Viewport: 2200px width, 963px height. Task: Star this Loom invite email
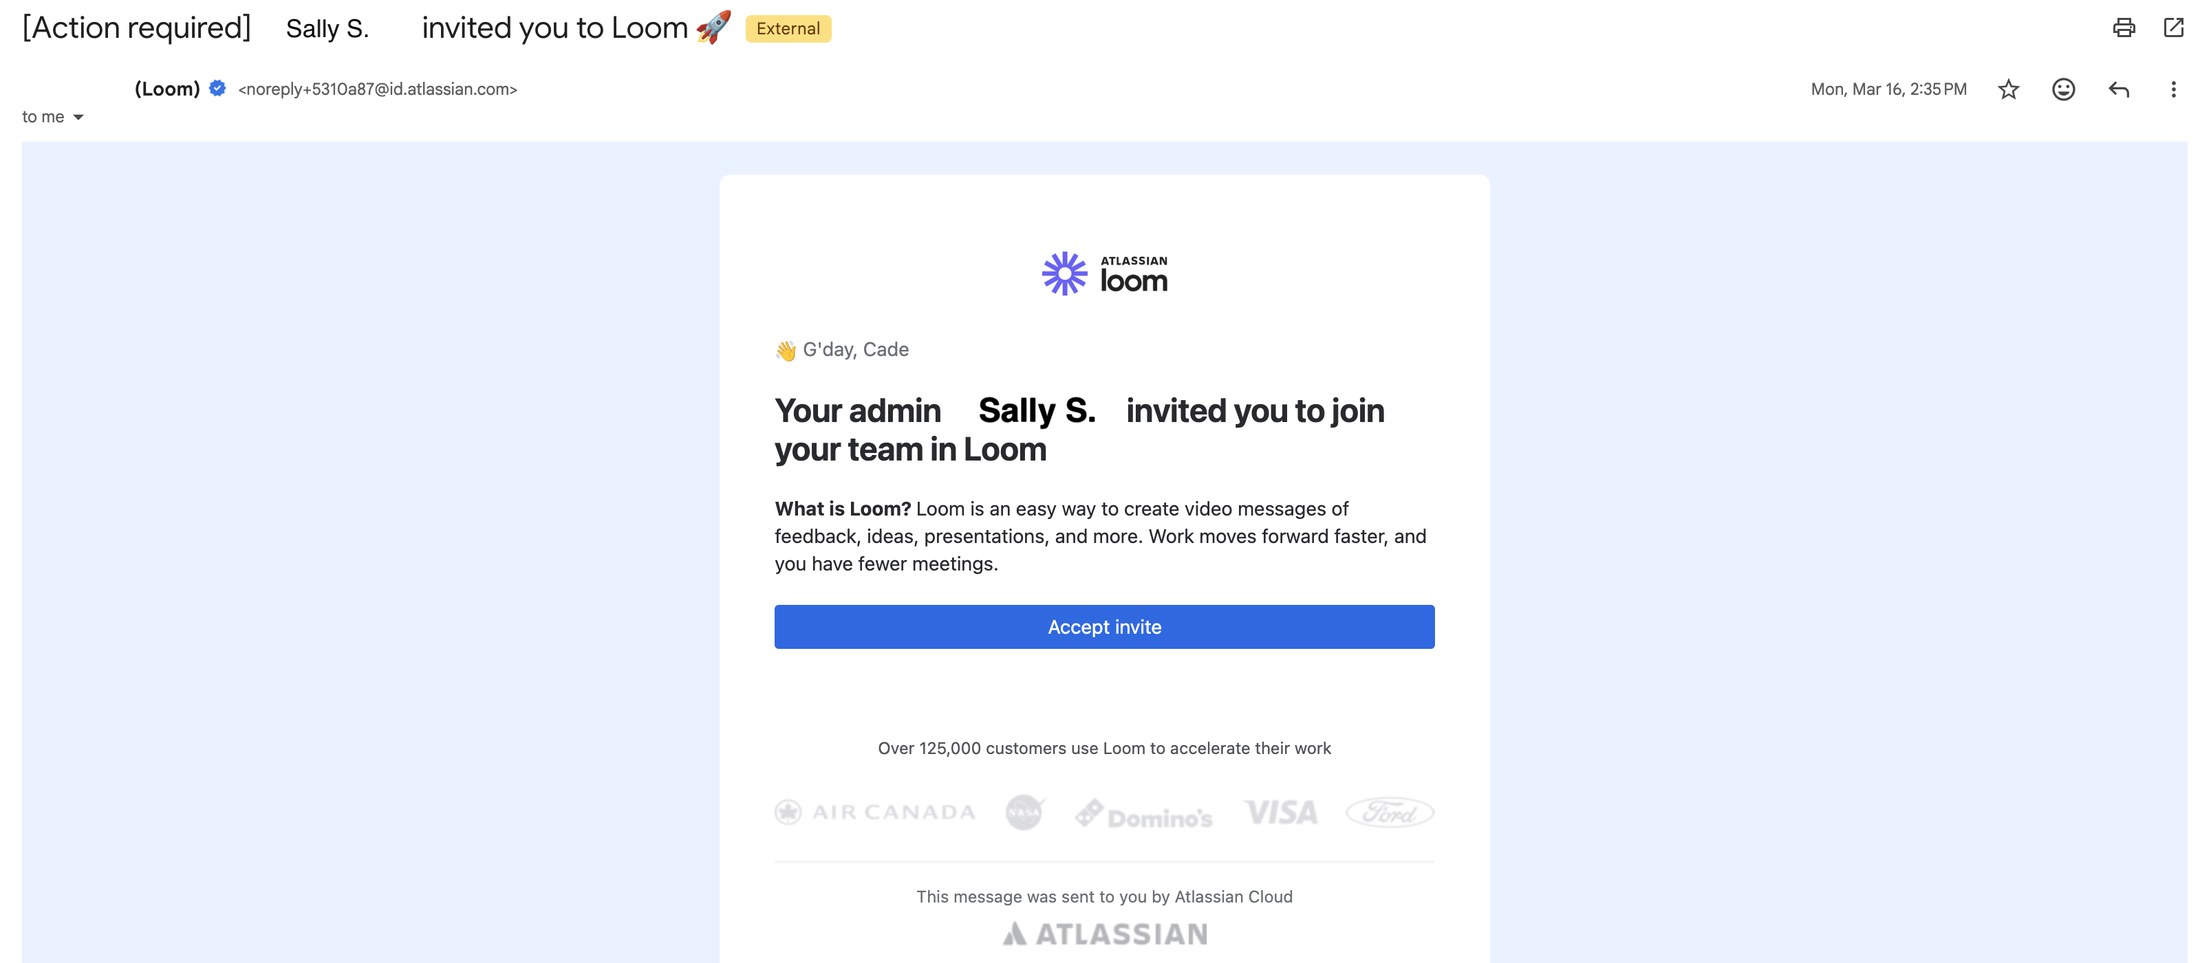(x=2008, y=90)
